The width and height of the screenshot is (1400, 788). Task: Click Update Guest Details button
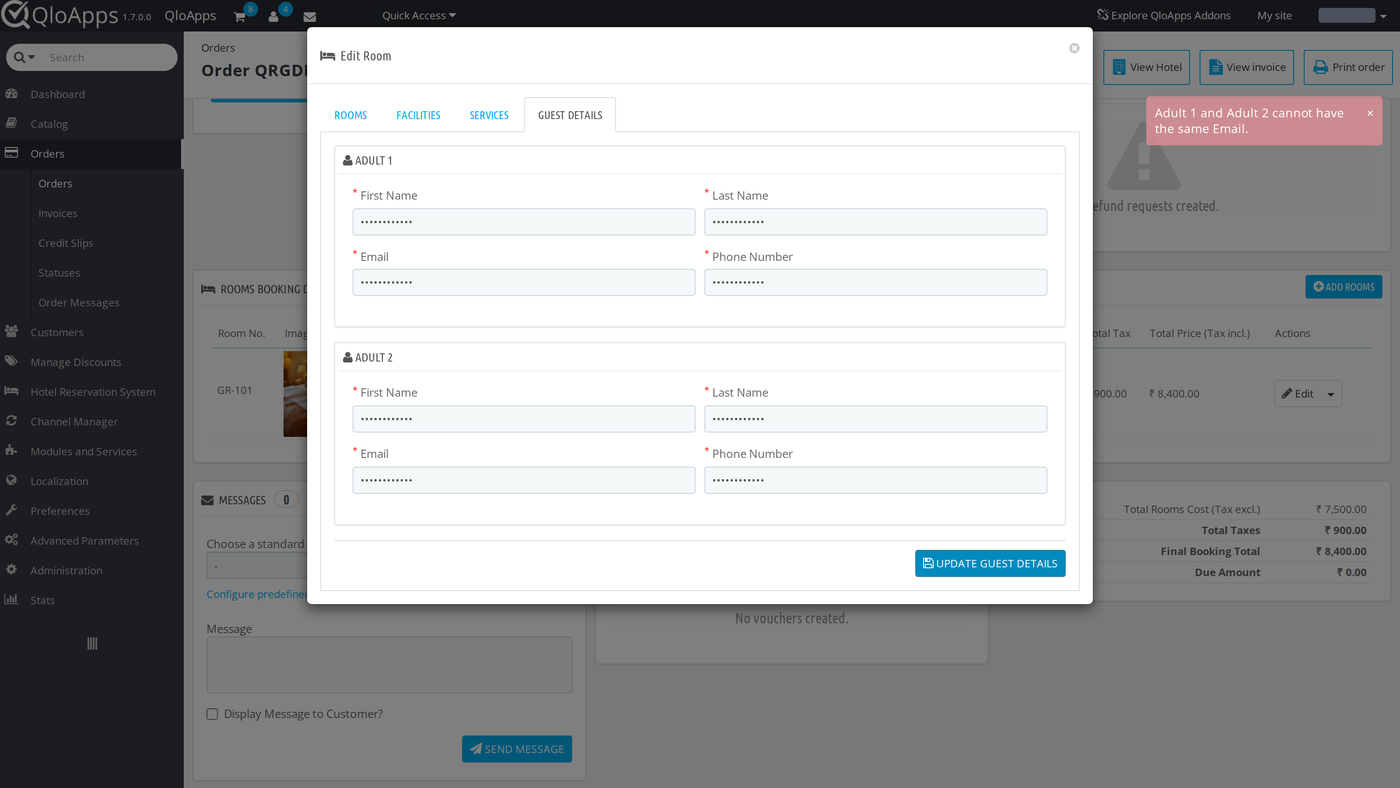990,563
